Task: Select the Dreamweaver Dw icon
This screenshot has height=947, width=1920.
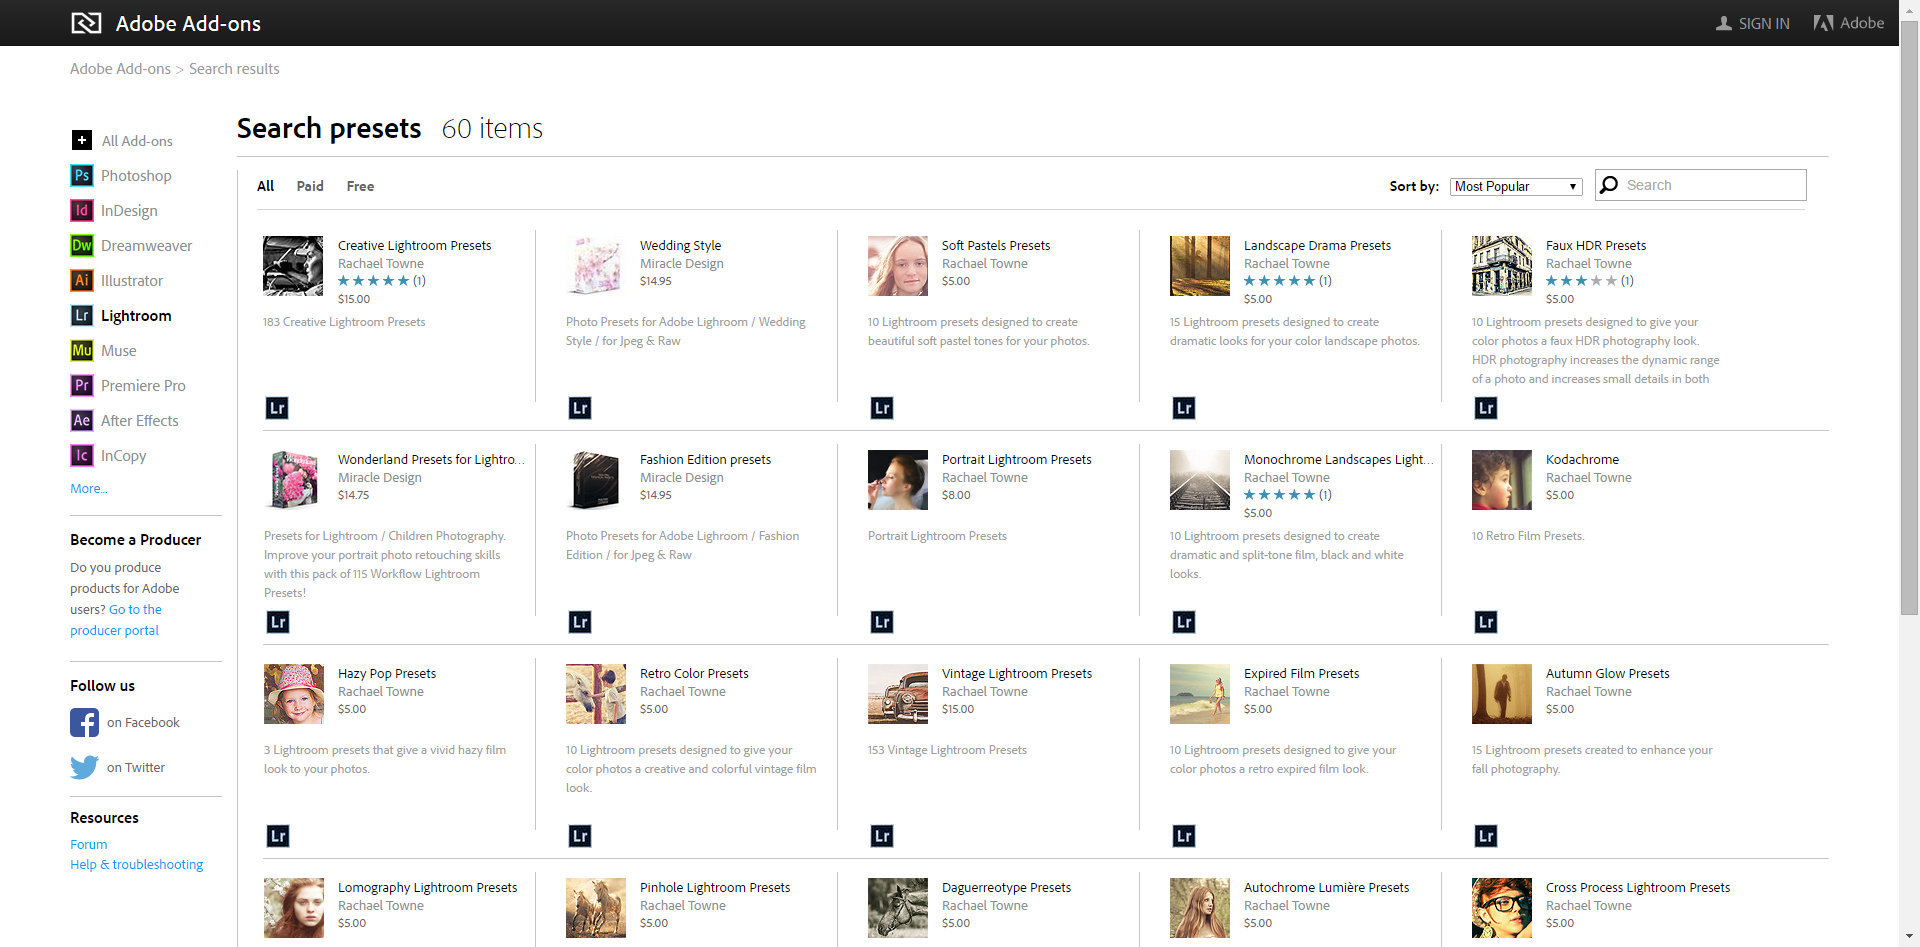Action: click(82, 246)
